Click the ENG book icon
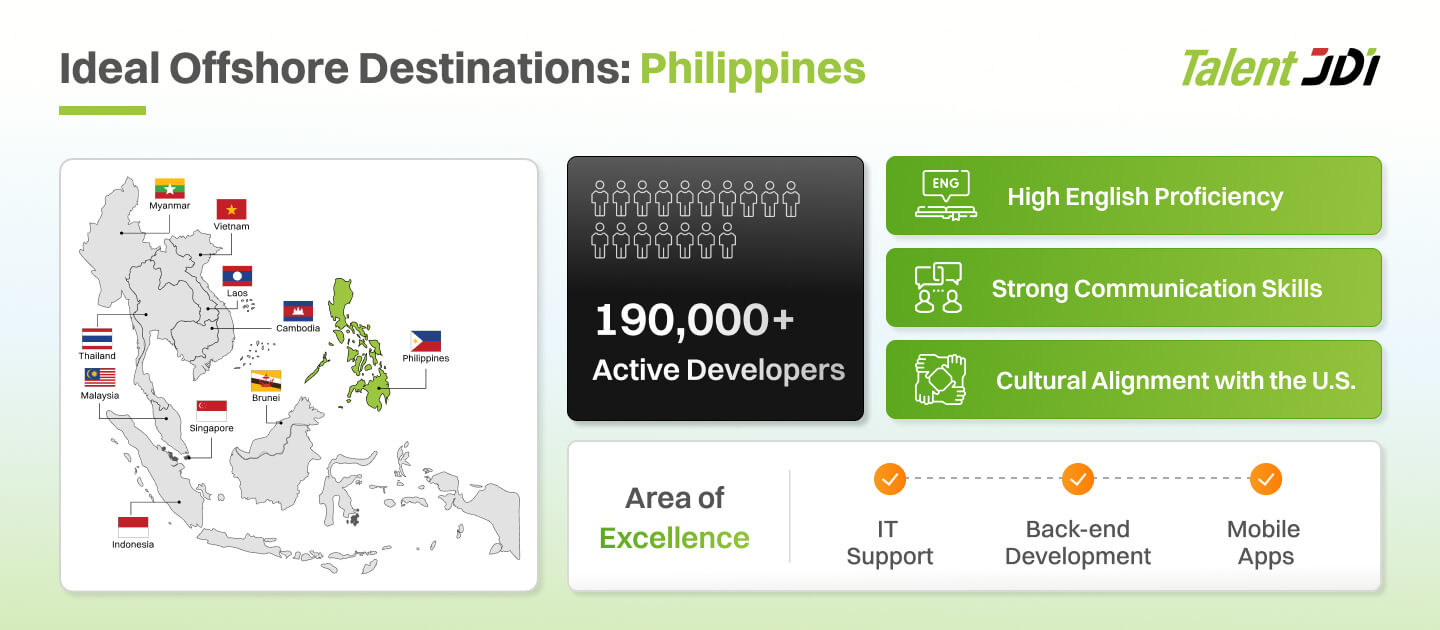This screenshot has height=630, width=1440. pyautogui.click(x=944, y=196)
